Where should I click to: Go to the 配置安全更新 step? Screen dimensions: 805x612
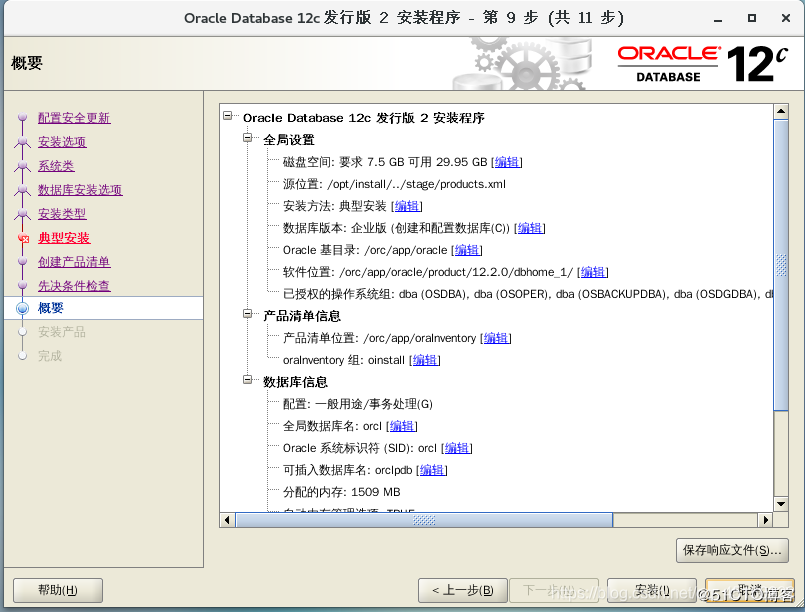[74, 118]
